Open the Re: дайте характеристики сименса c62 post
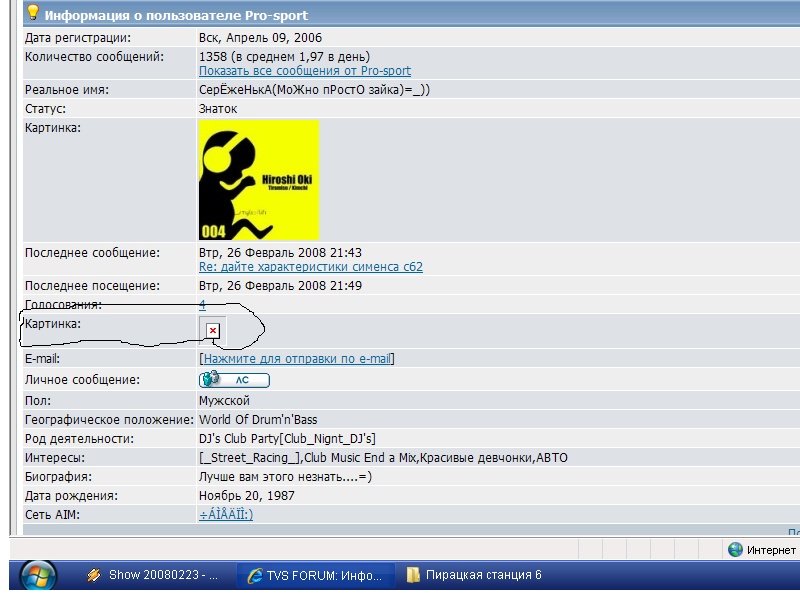This screenshot has height=600, width=800. pyautogui.click(x=310, y=267)
